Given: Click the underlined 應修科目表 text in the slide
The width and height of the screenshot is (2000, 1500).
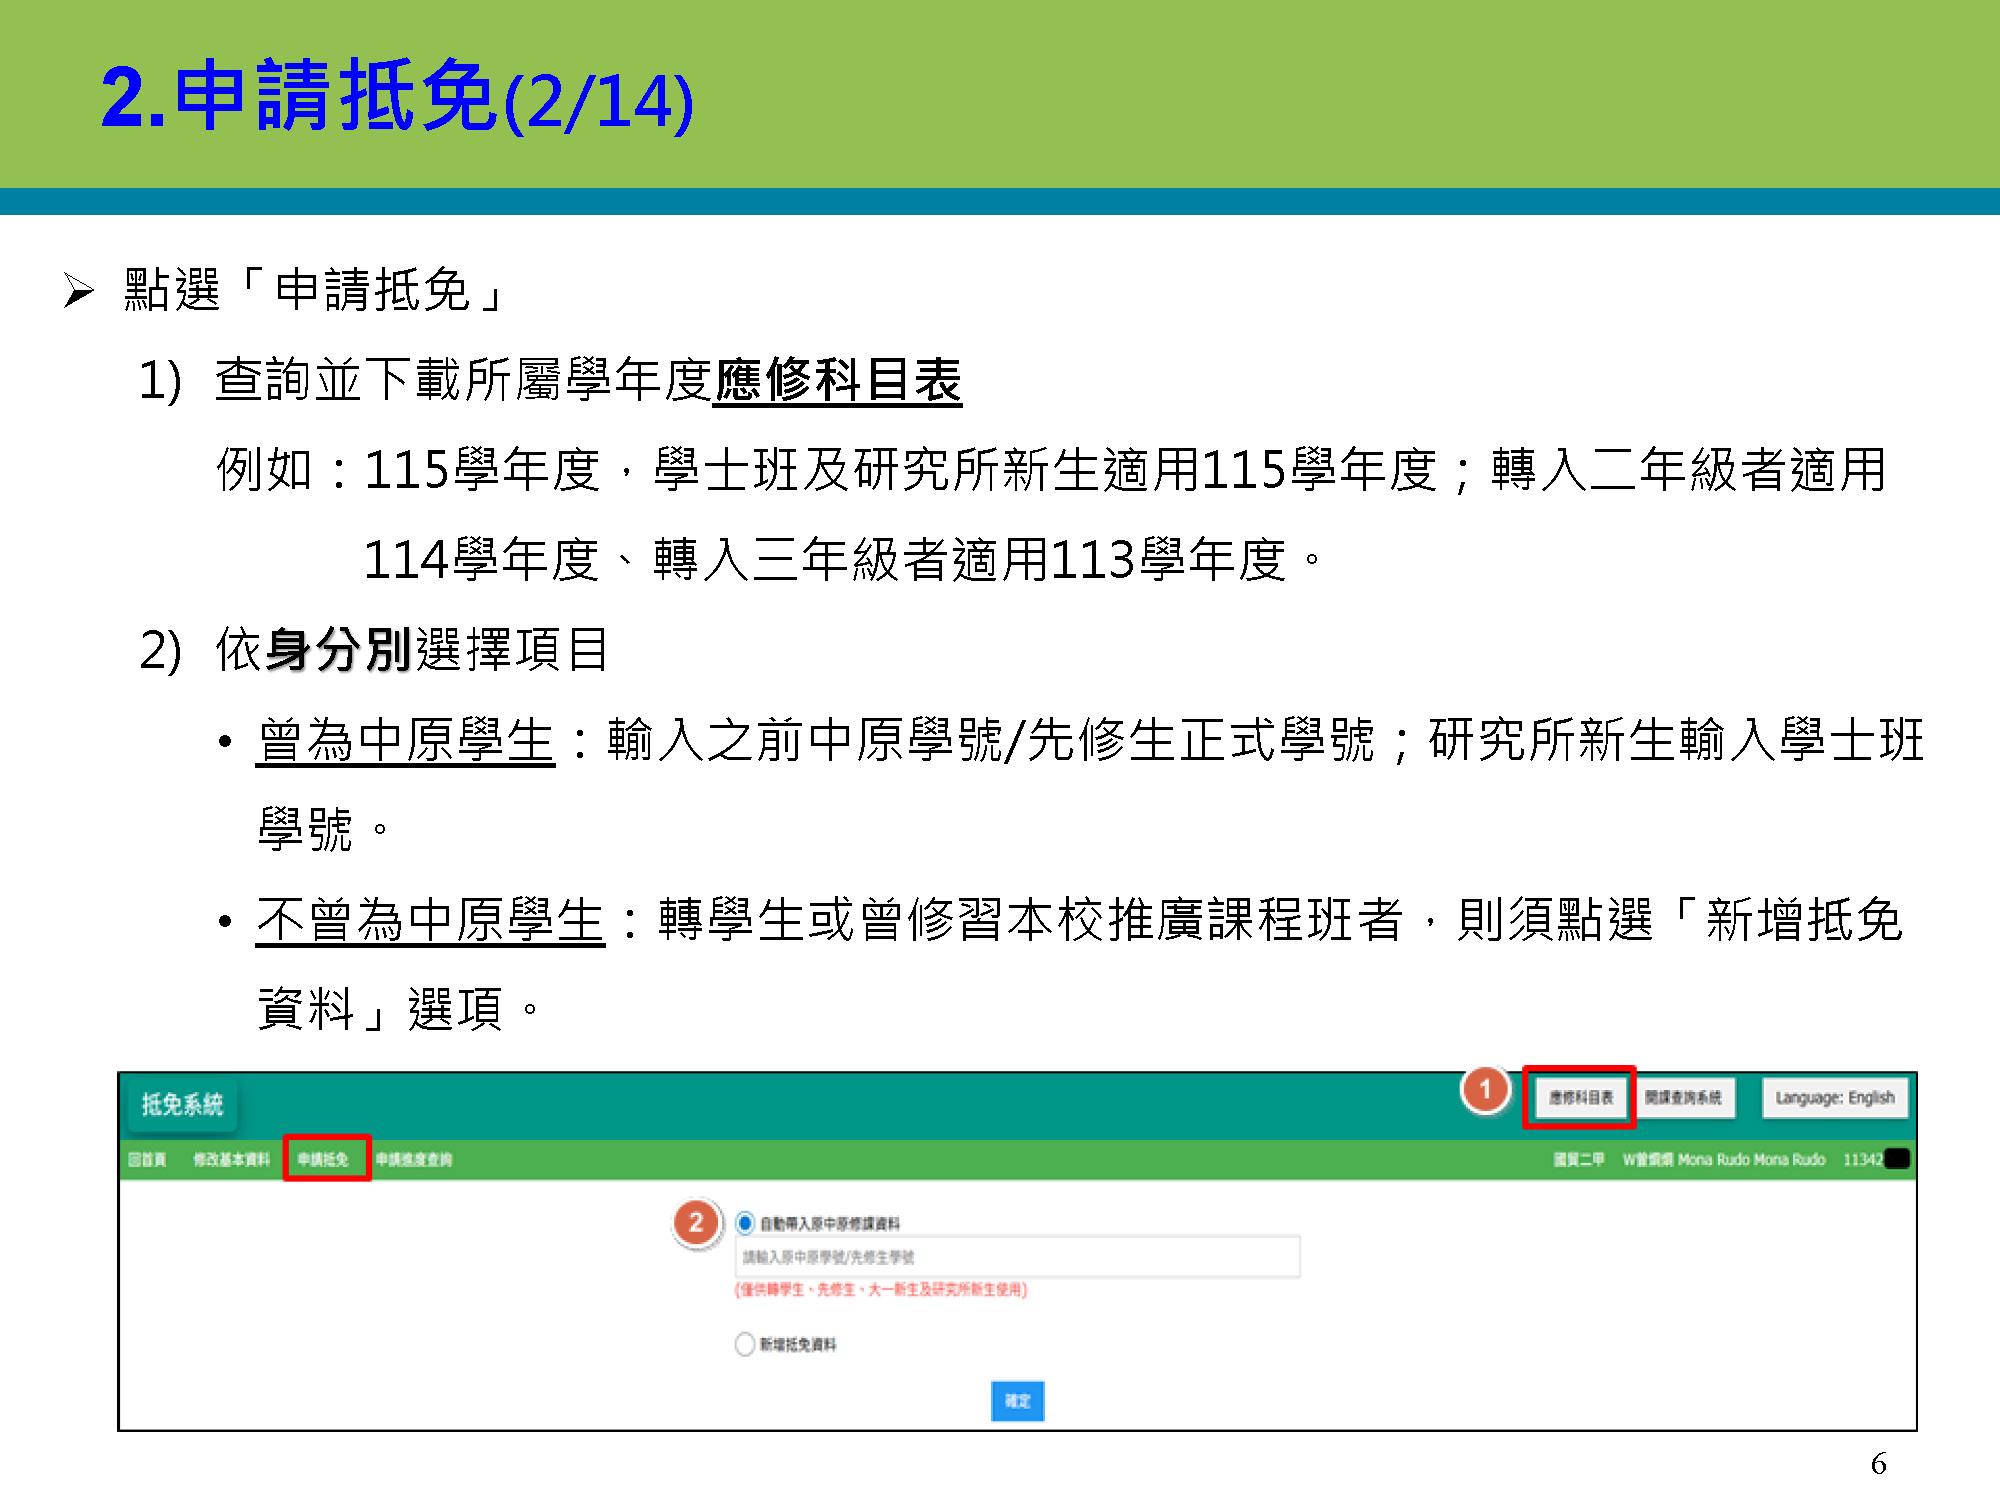Looking at the screenshot, I should click(x=838, y=381).
